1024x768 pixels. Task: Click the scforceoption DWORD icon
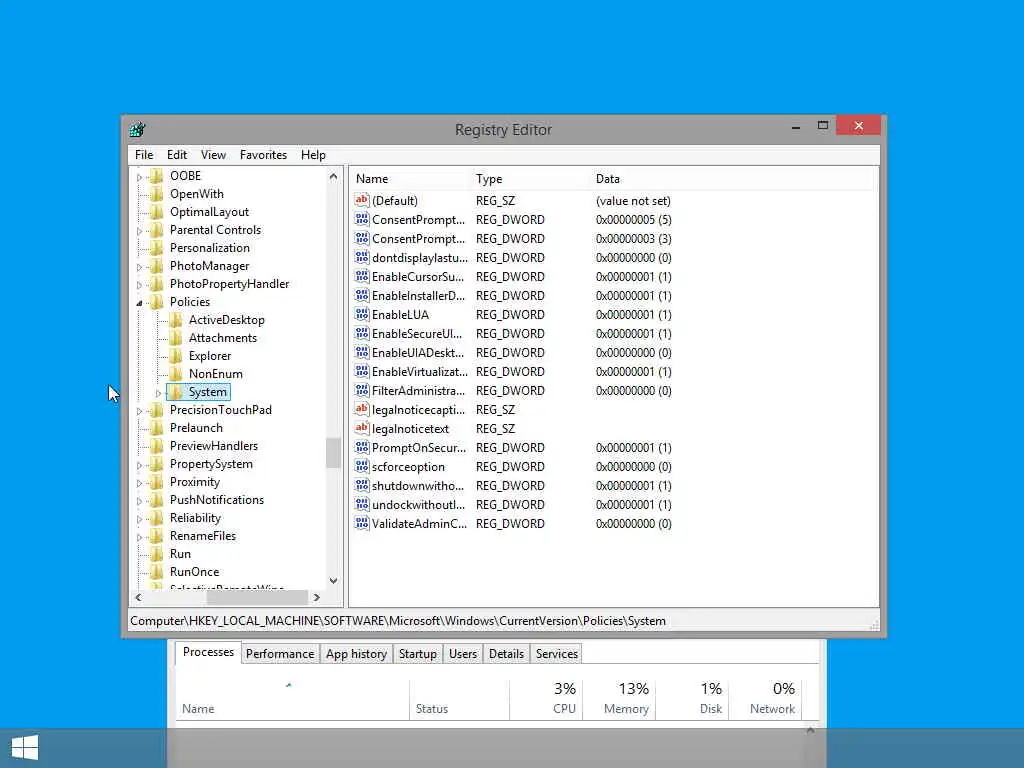(362, 466)
